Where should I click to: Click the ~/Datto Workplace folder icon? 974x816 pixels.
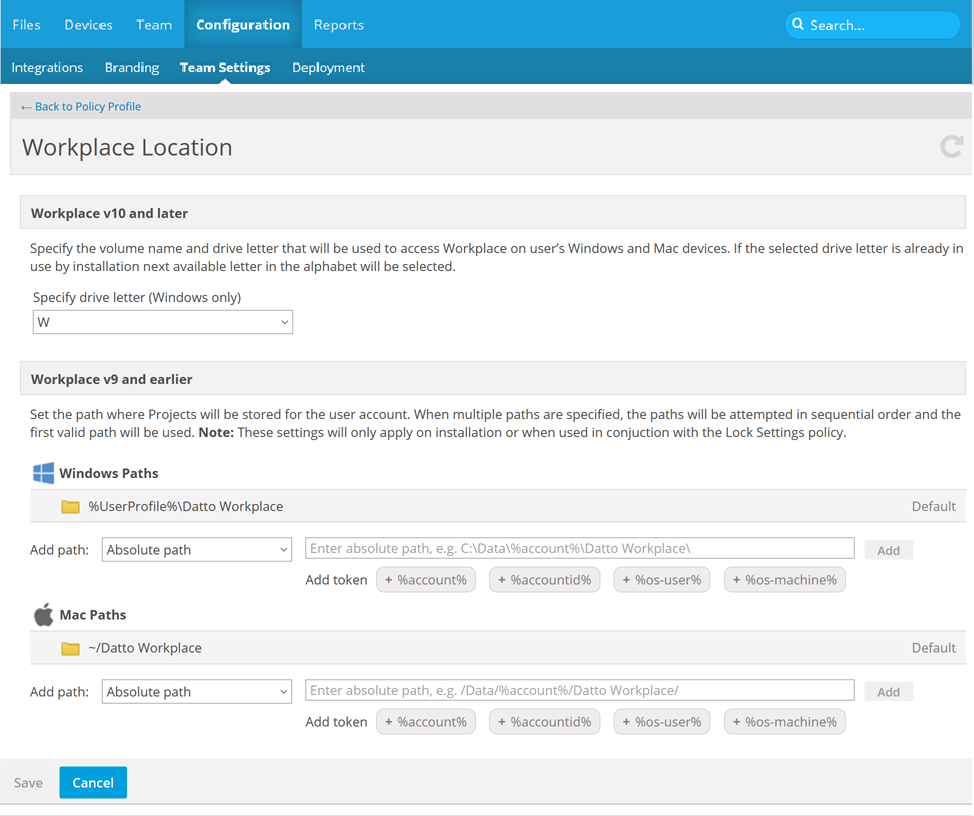[70, 649]
